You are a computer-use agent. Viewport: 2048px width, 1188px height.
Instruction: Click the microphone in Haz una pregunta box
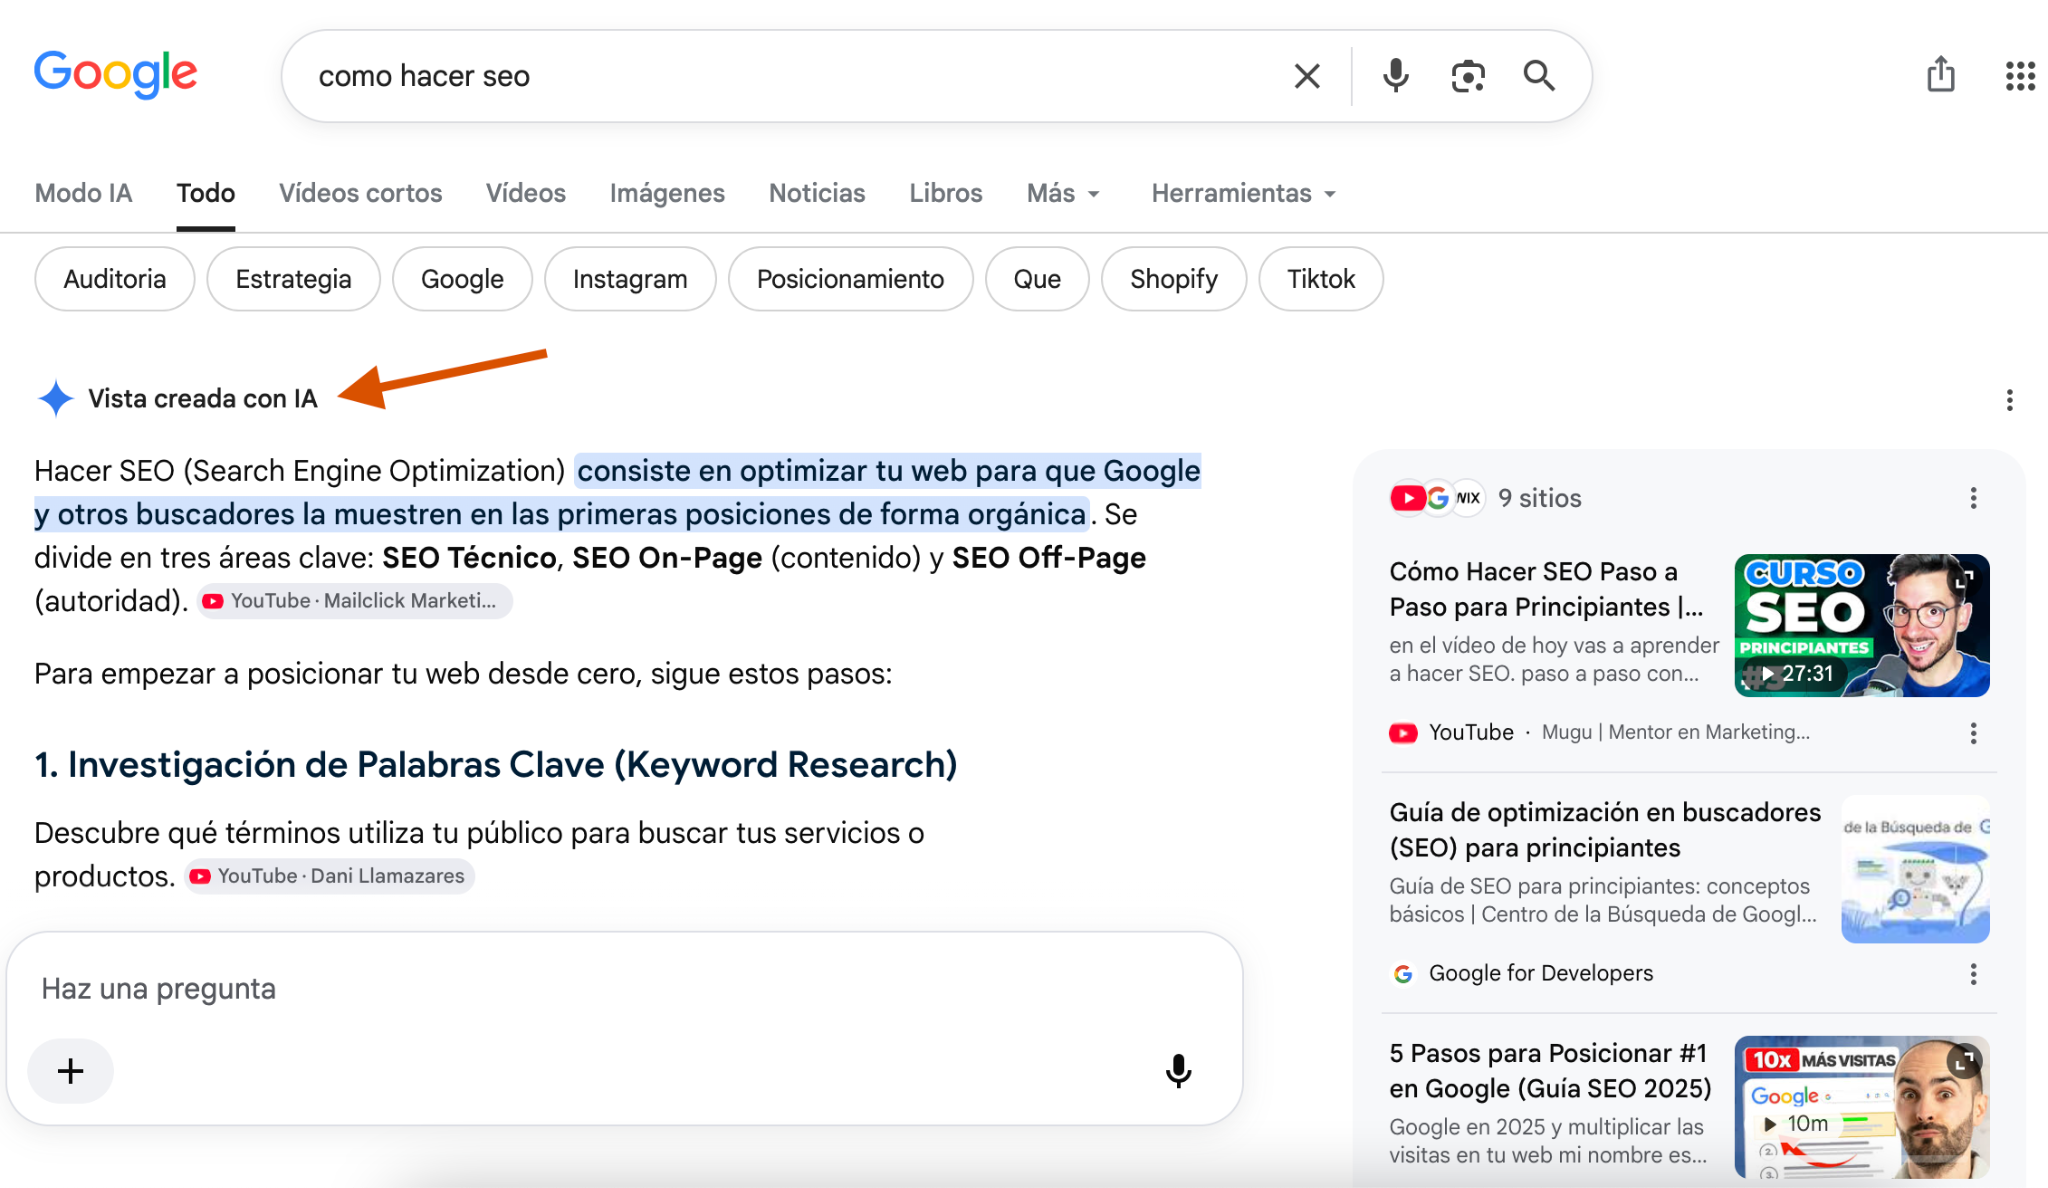click(1178, 1071)
